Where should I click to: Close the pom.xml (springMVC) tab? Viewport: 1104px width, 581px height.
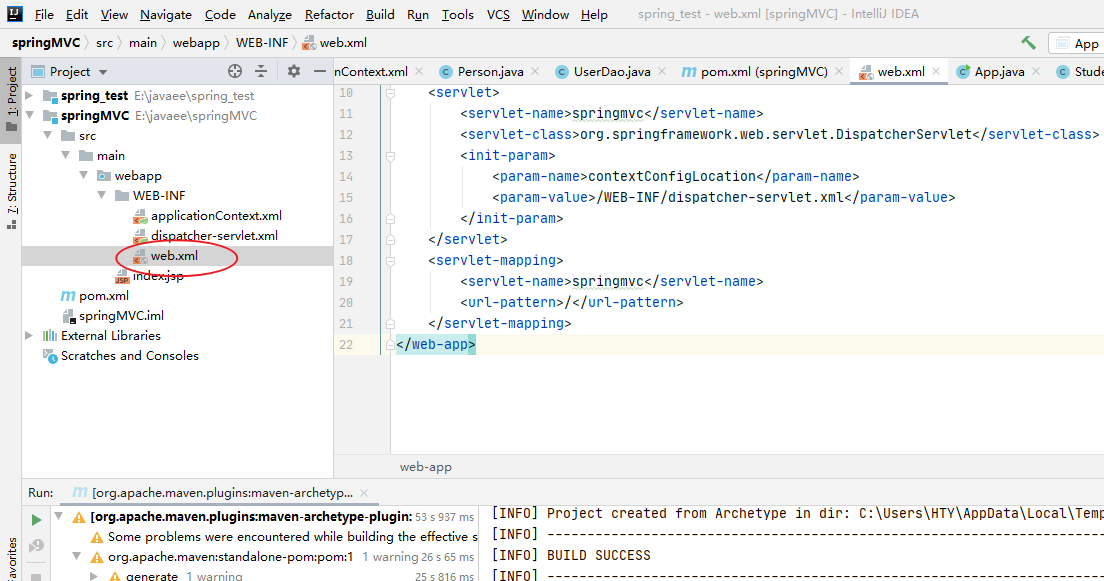tap(839, 71)
